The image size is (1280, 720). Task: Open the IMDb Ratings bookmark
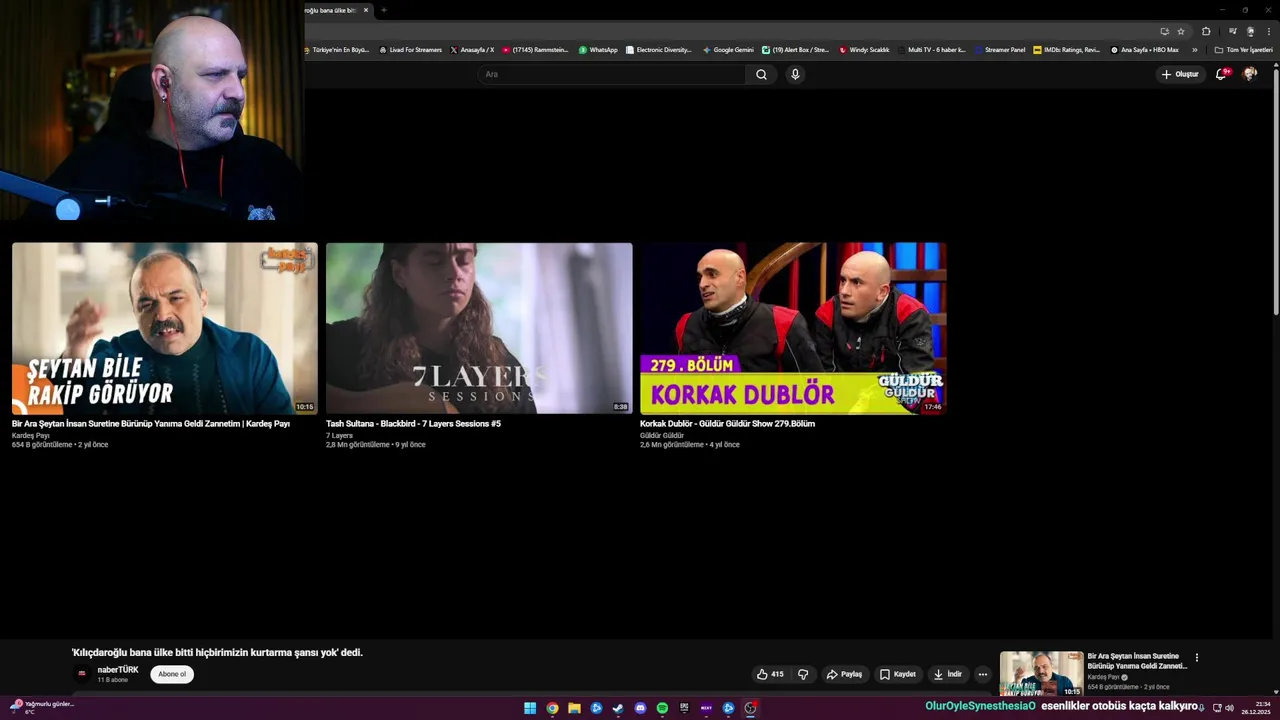click(x=1066, y=50)
